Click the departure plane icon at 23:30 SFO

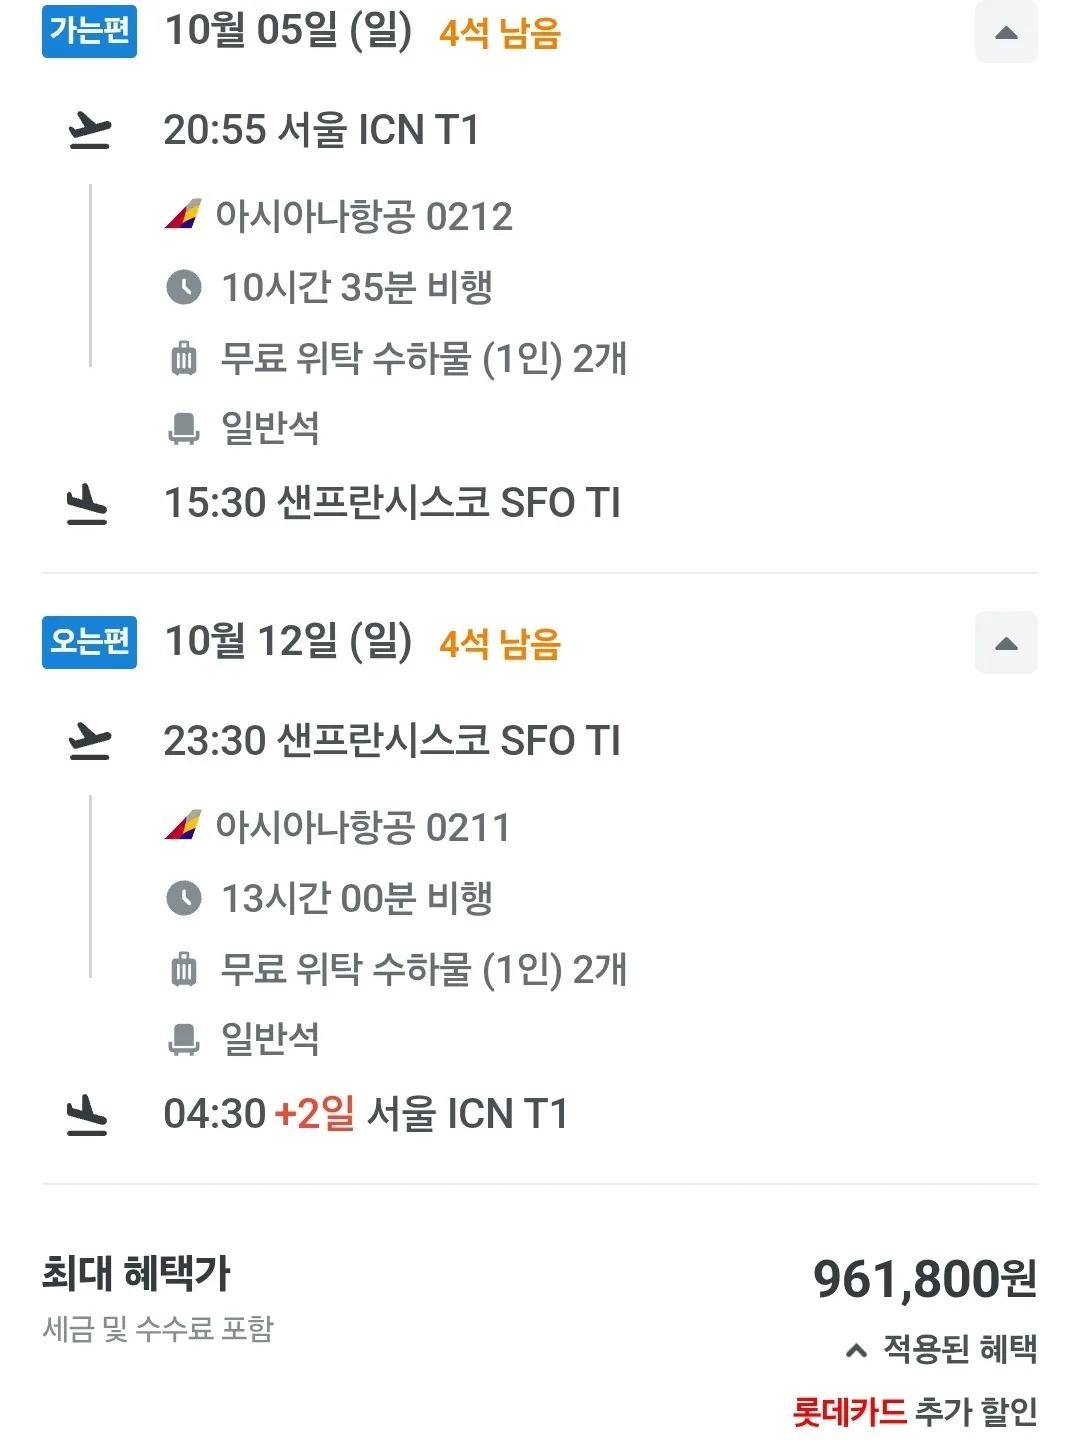89,741
